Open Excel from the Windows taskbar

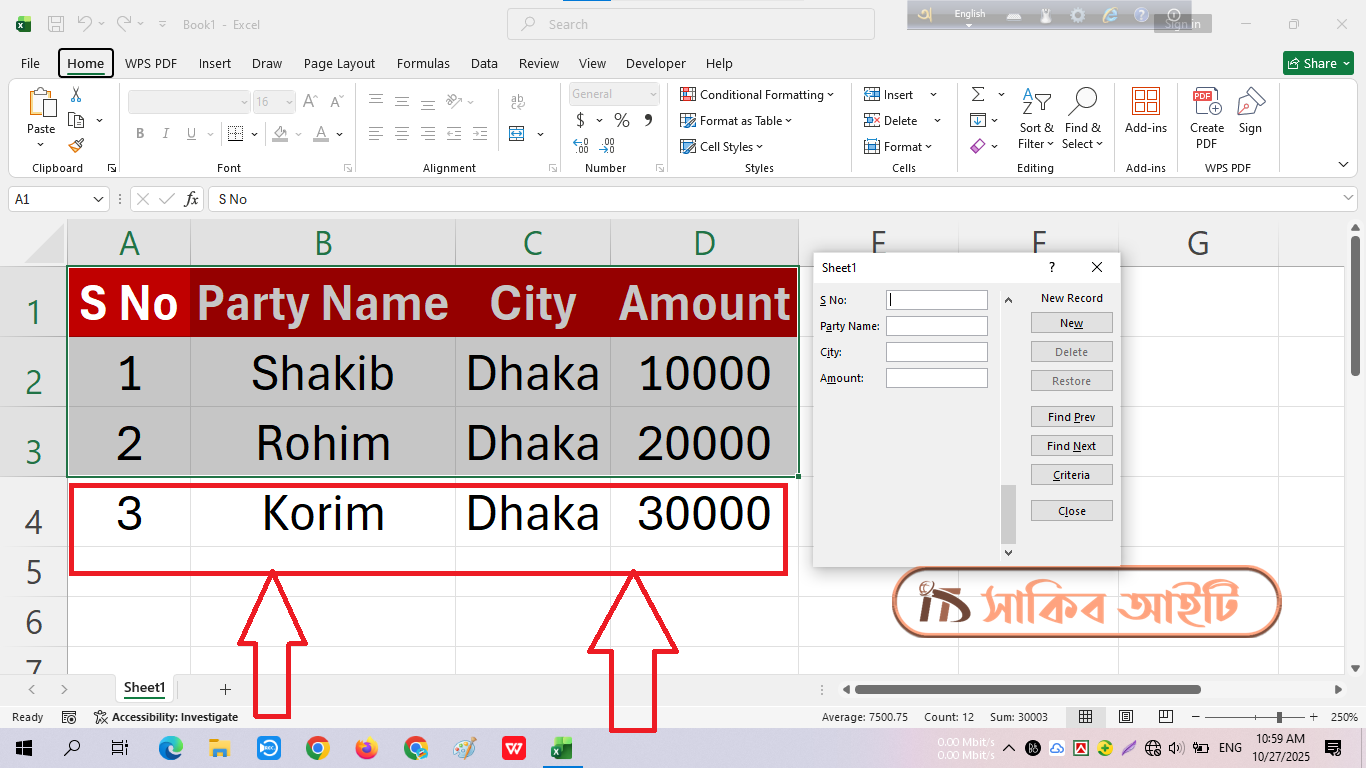tap(562, 748)
